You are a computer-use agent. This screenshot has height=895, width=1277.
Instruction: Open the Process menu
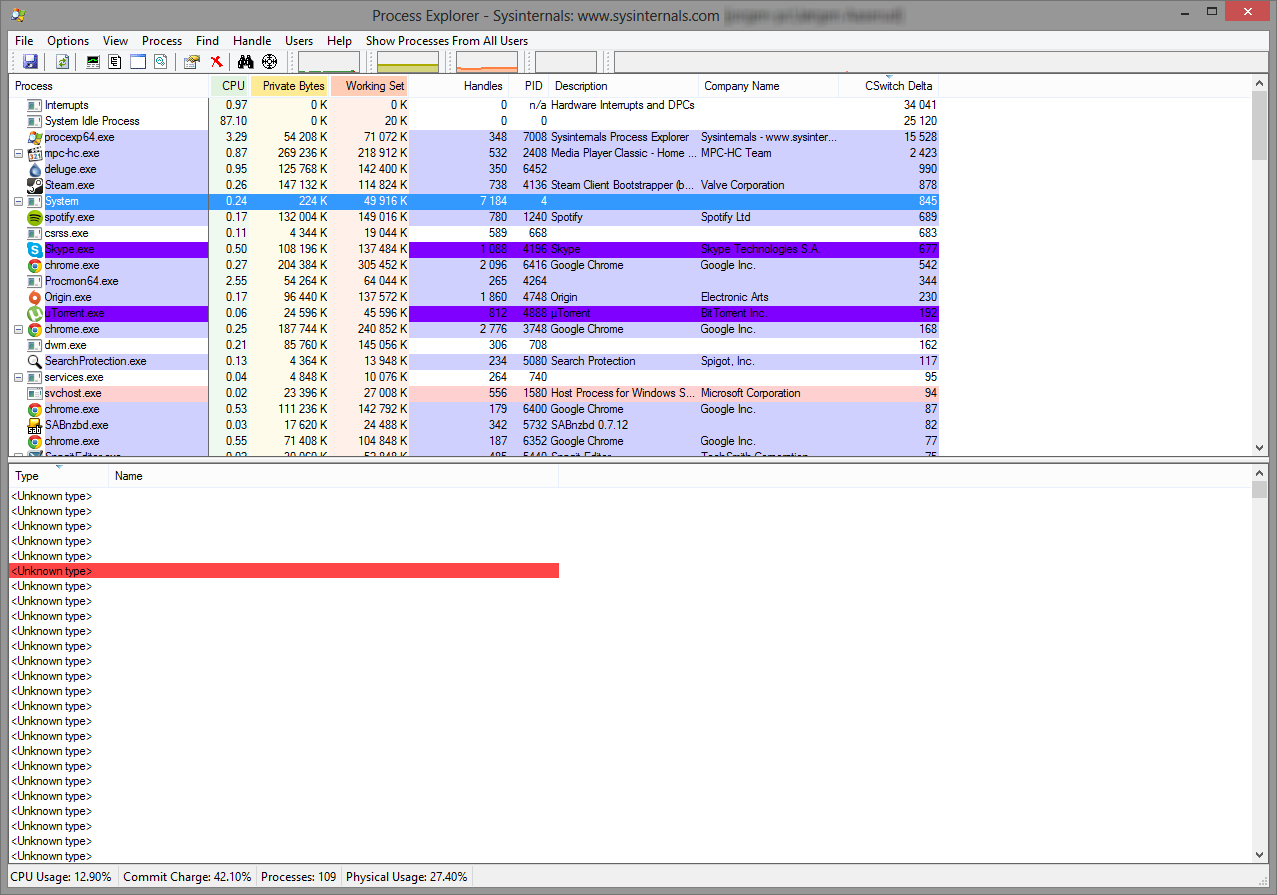(162, 41)
